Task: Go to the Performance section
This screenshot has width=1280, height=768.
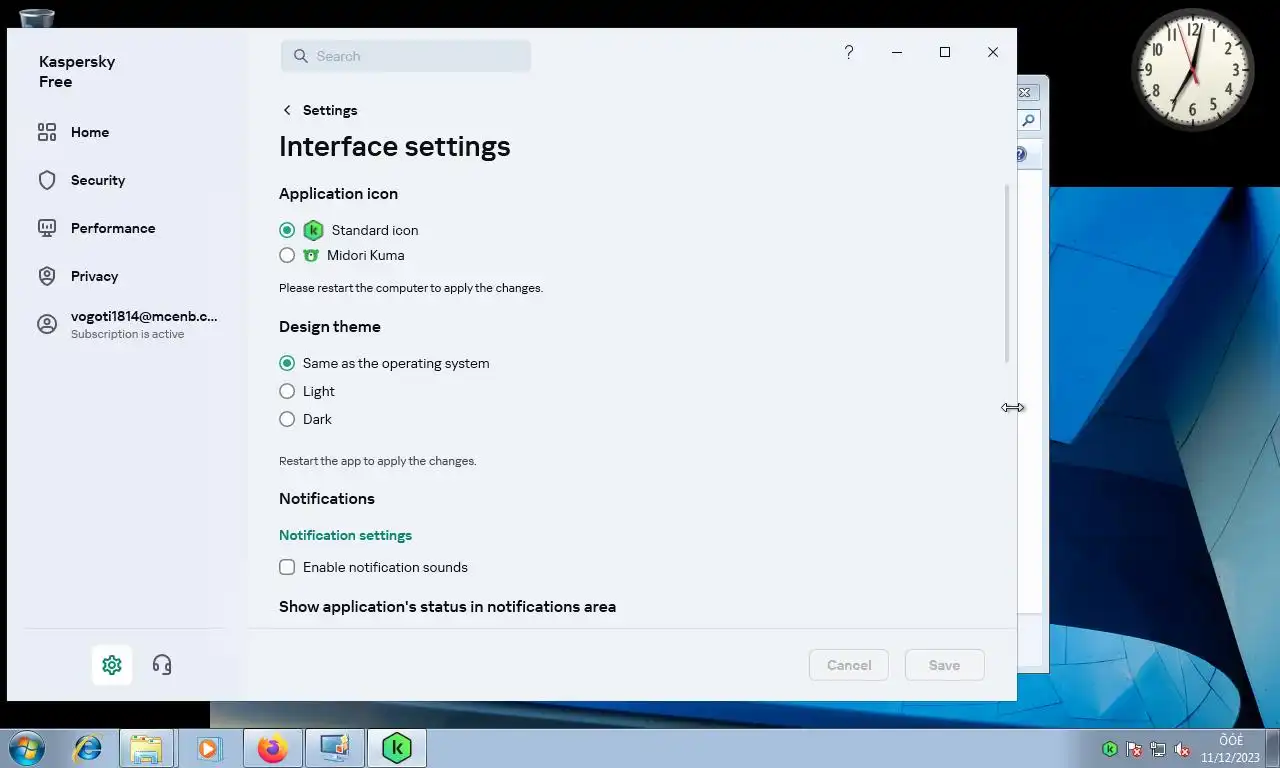Action: point(113,228)
